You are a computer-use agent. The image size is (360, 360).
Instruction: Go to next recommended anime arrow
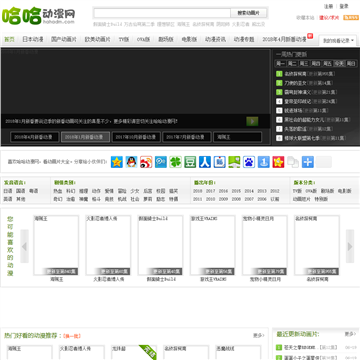350,246
